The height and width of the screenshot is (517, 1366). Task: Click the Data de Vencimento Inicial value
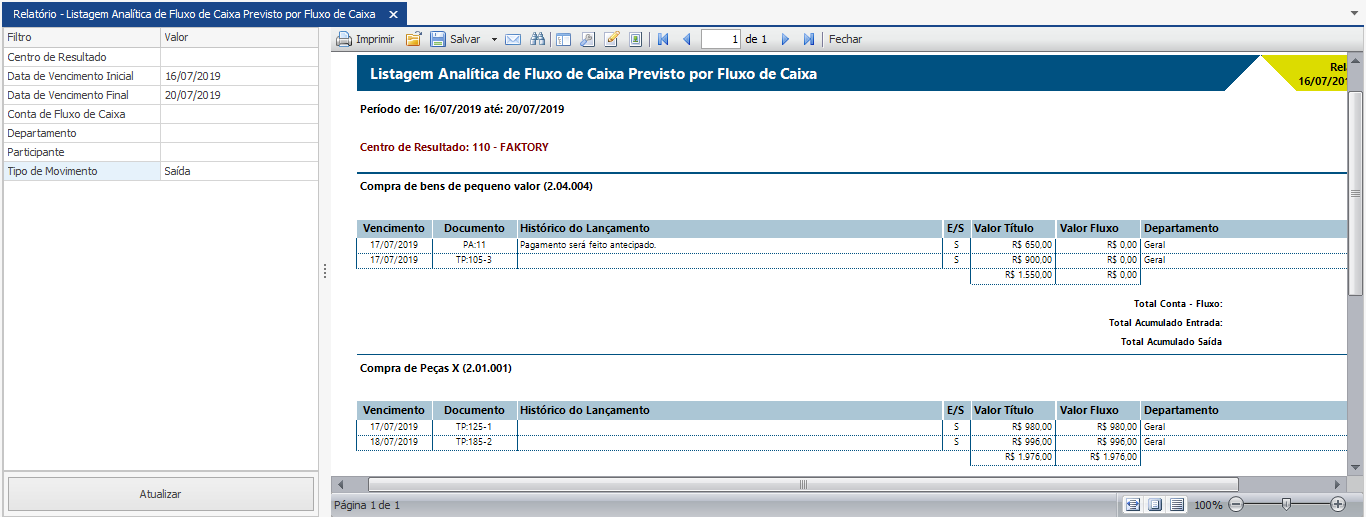tap(238, 76)
